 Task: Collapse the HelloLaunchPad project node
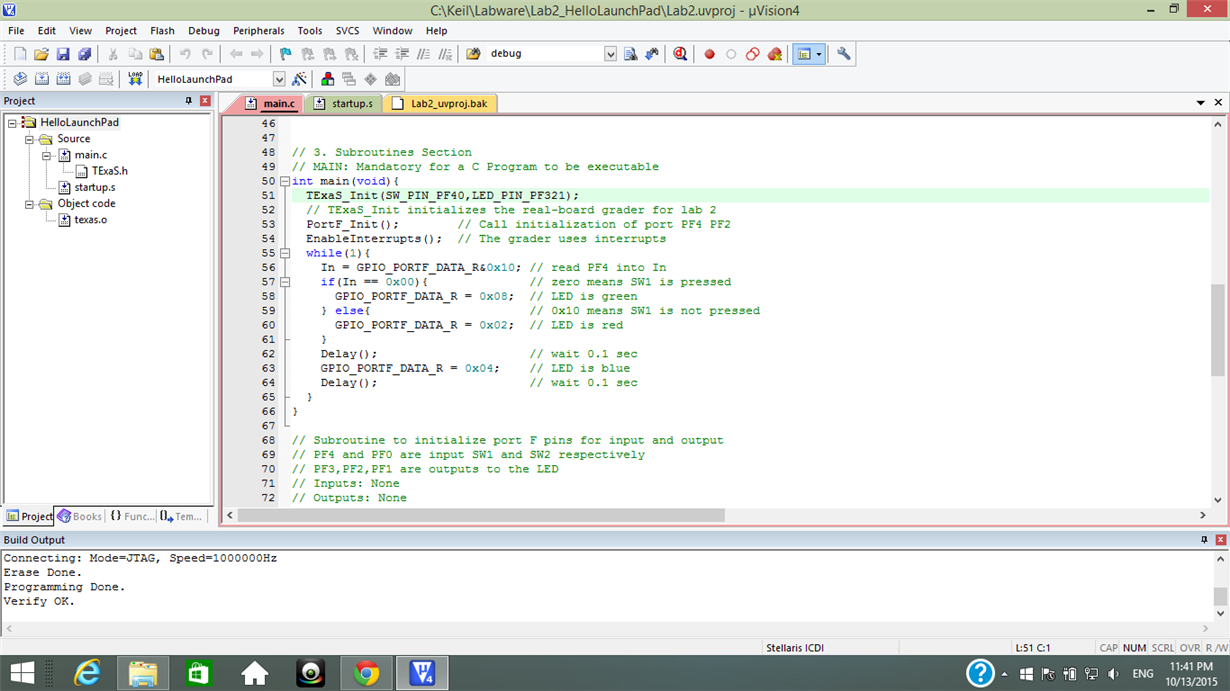coord(12,123)
